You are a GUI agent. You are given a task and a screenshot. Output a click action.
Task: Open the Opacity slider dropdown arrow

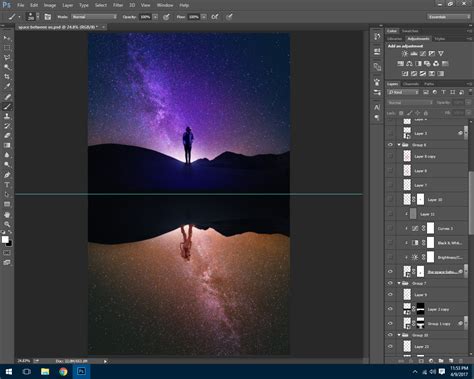tap(155, 17)
